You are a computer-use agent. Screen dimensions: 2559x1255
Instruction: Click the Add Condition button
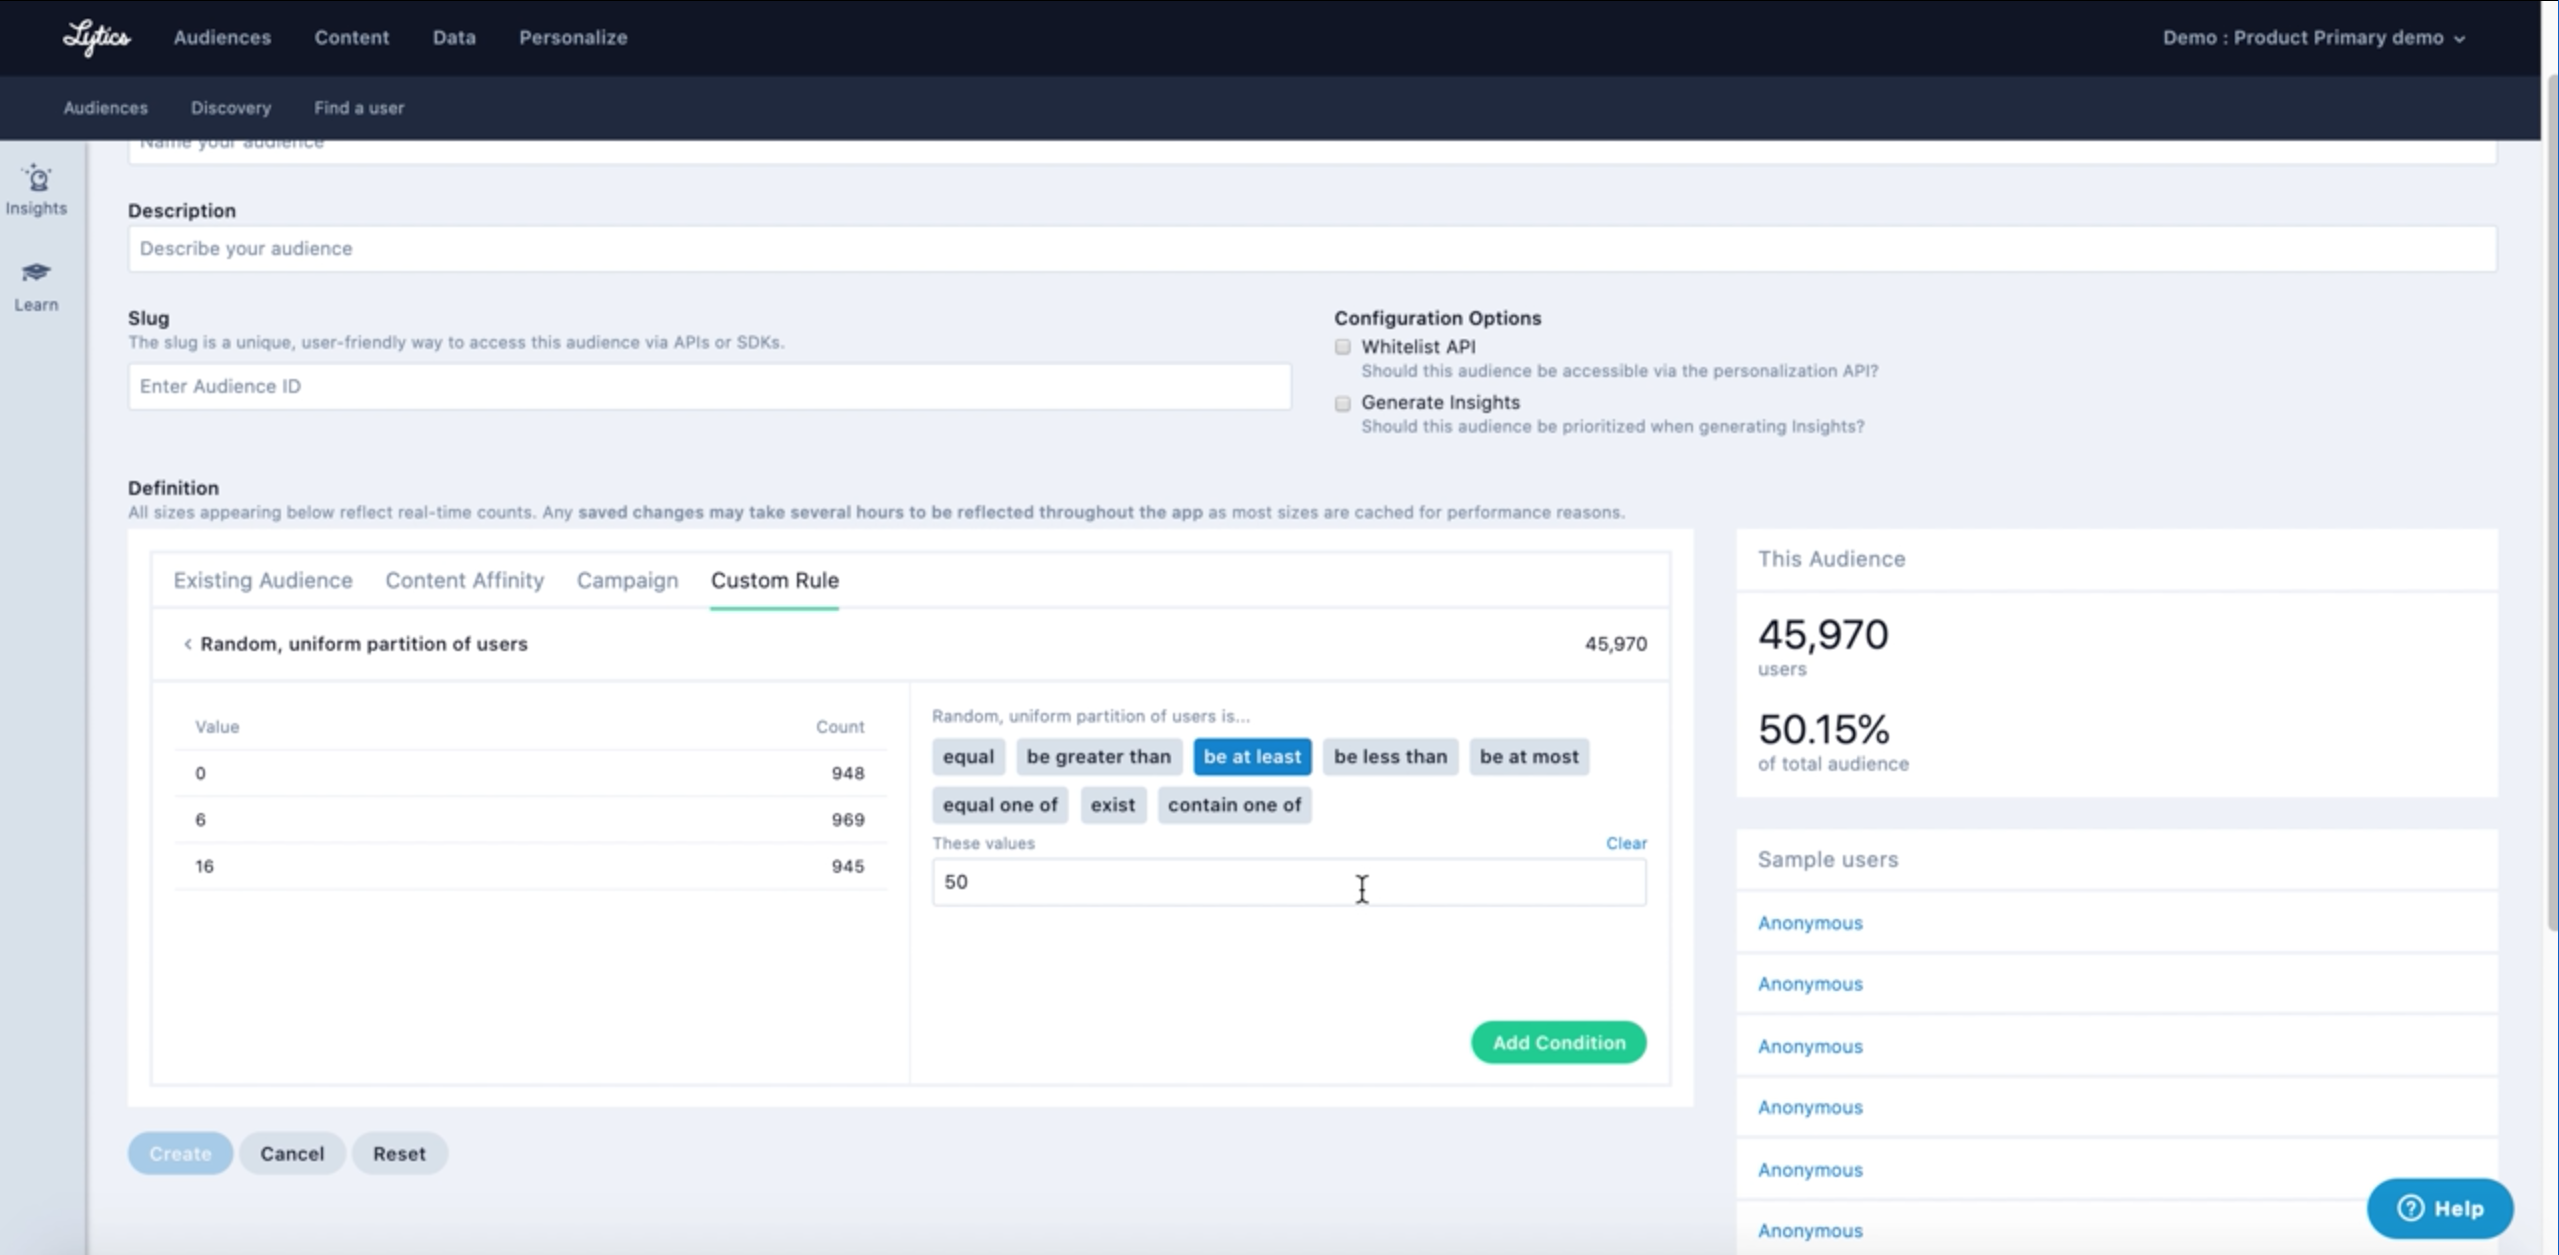1558,1042
